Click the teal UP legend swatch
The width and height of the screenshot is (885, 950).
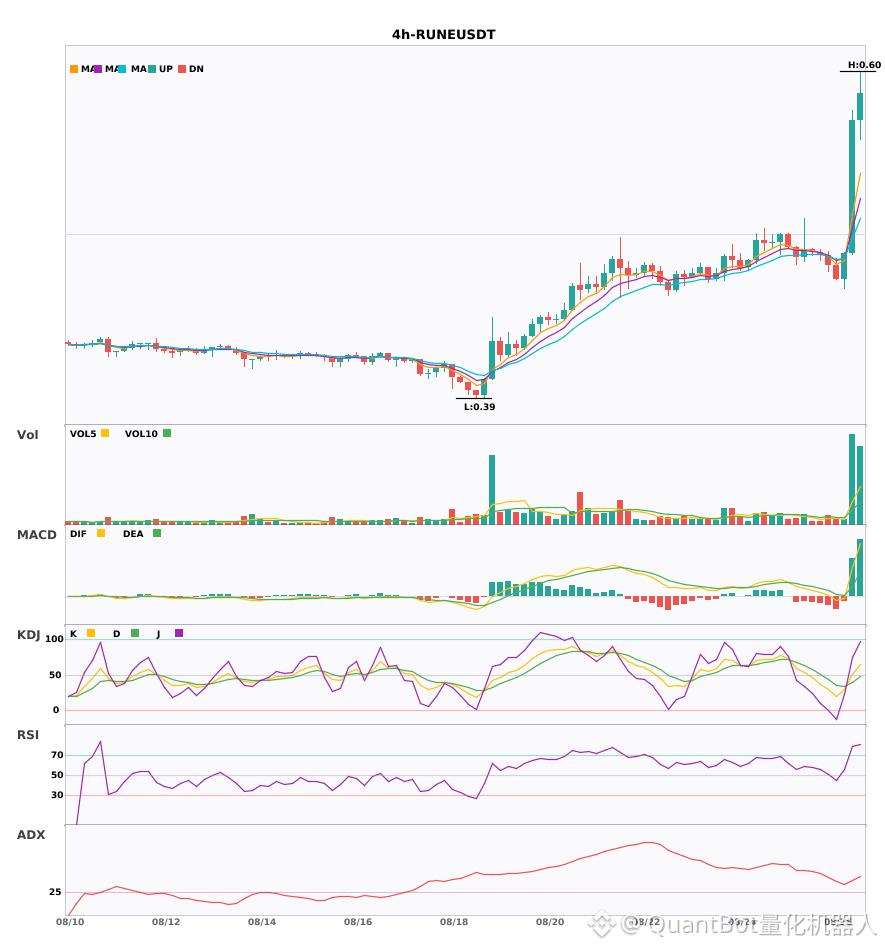click(152, 69)
